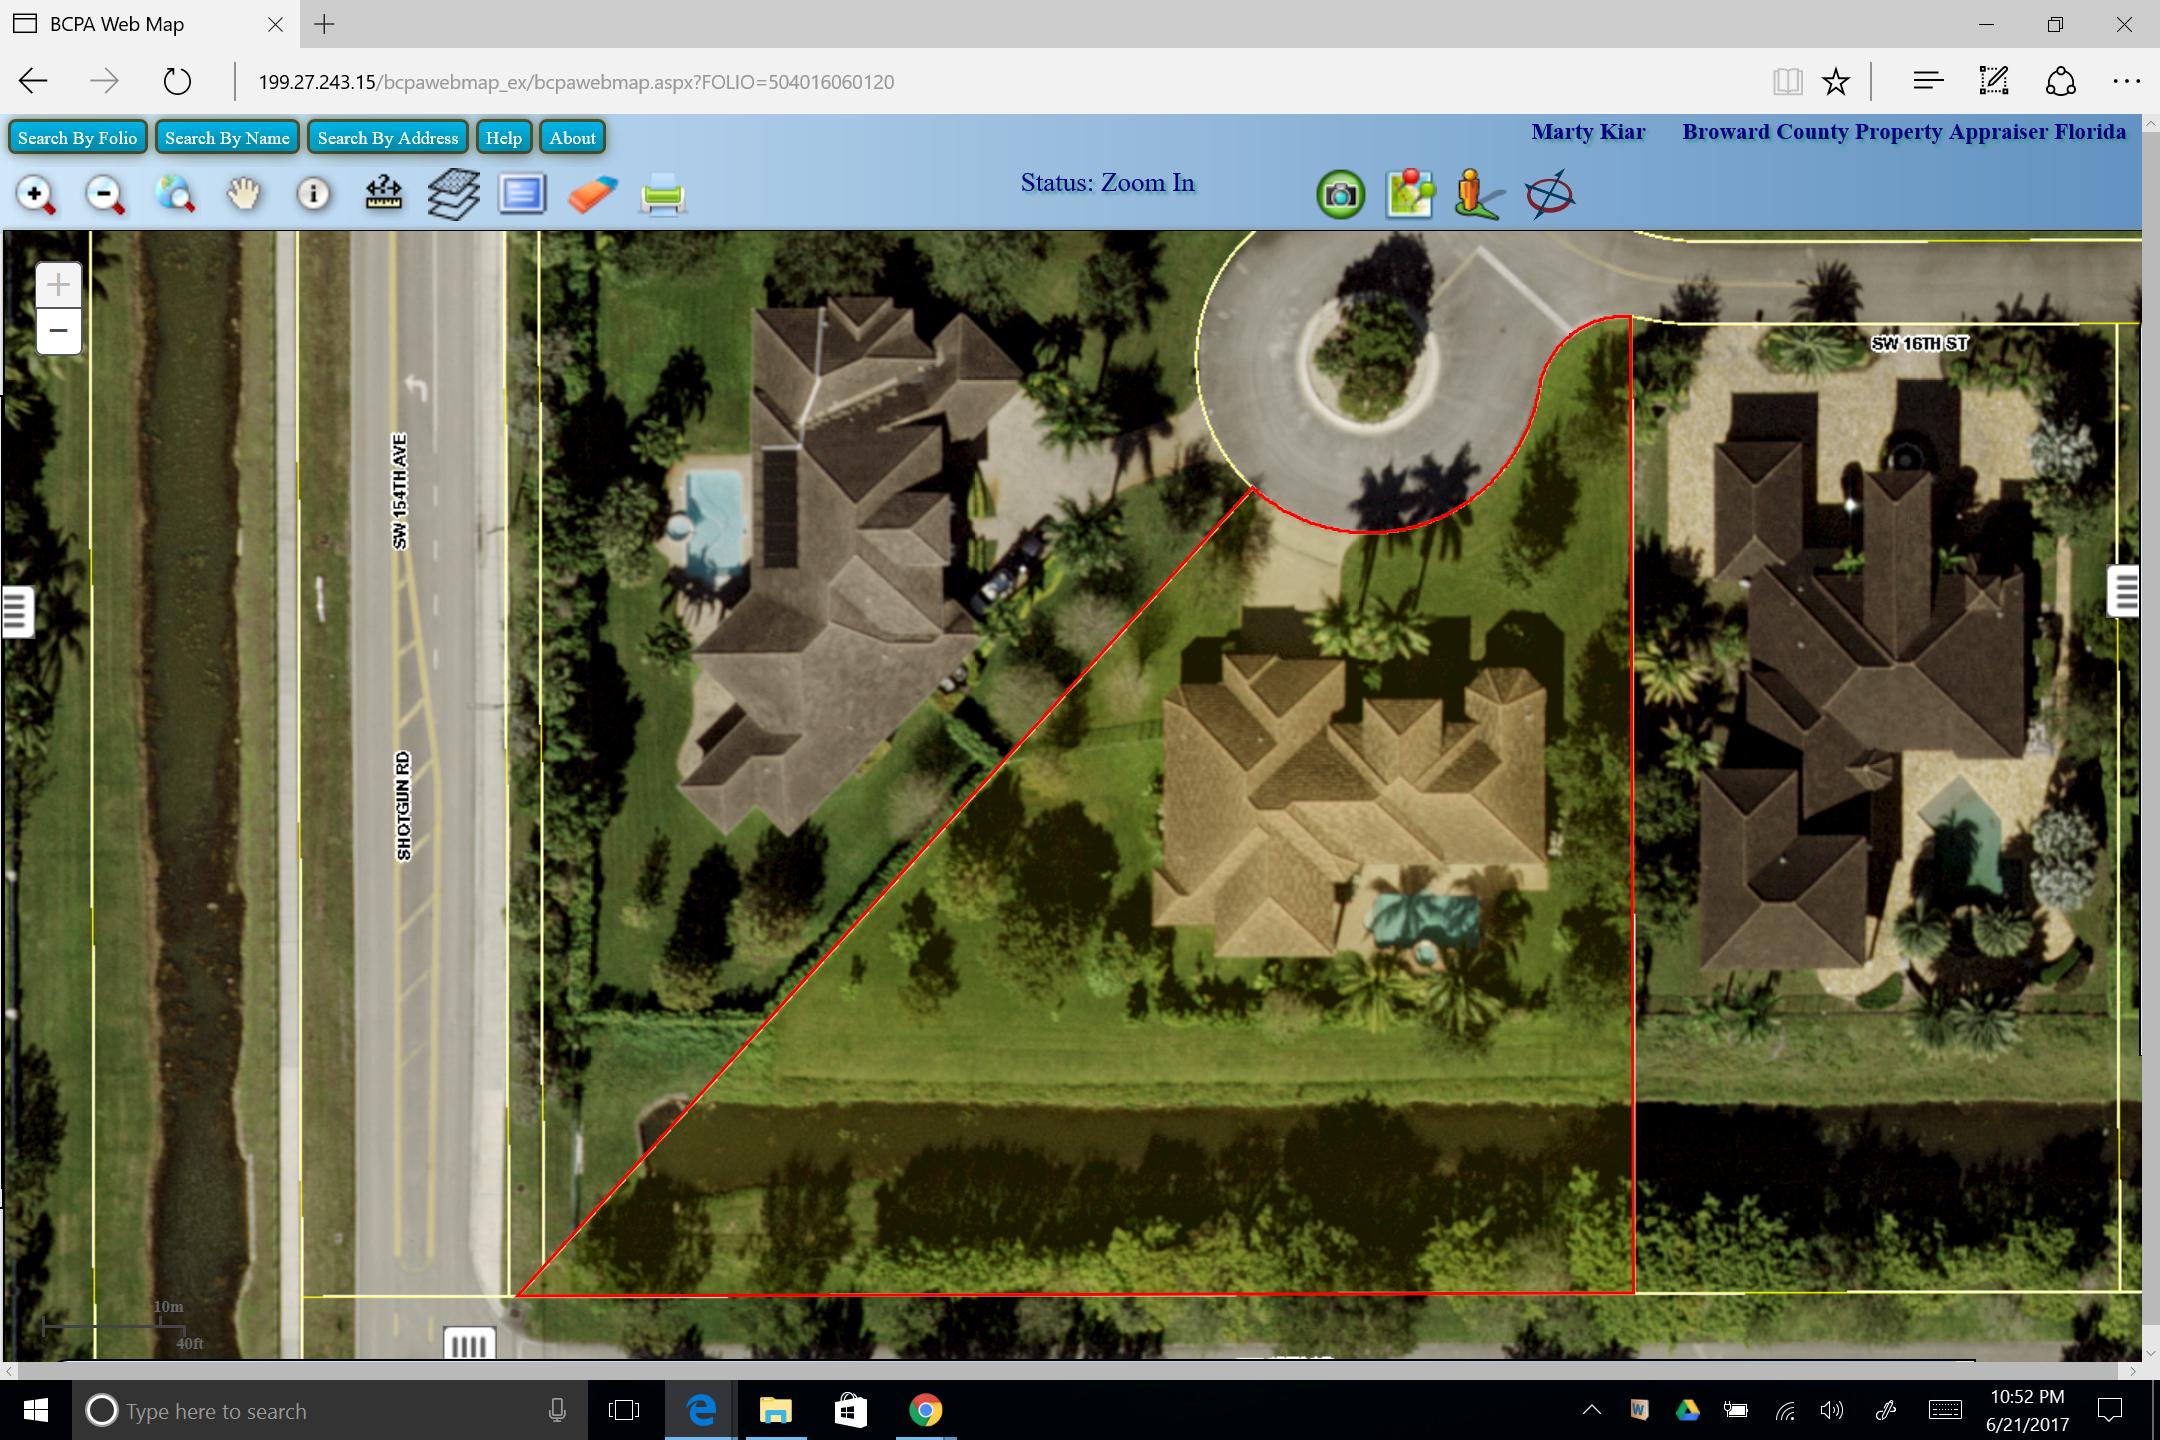This screenshot has height=1440, width=2160.
Task: Click the map plus zoom button
Action: point(59,286)
